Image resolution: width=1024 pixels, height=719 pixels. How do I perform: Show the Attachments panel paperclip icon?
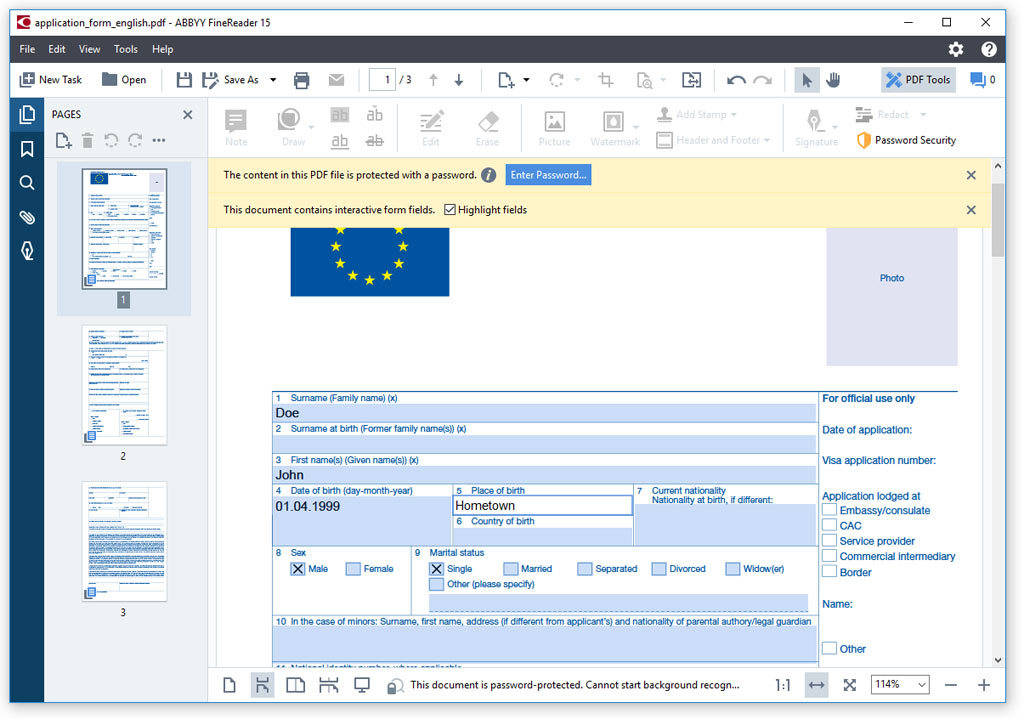[x=27, y=217]
